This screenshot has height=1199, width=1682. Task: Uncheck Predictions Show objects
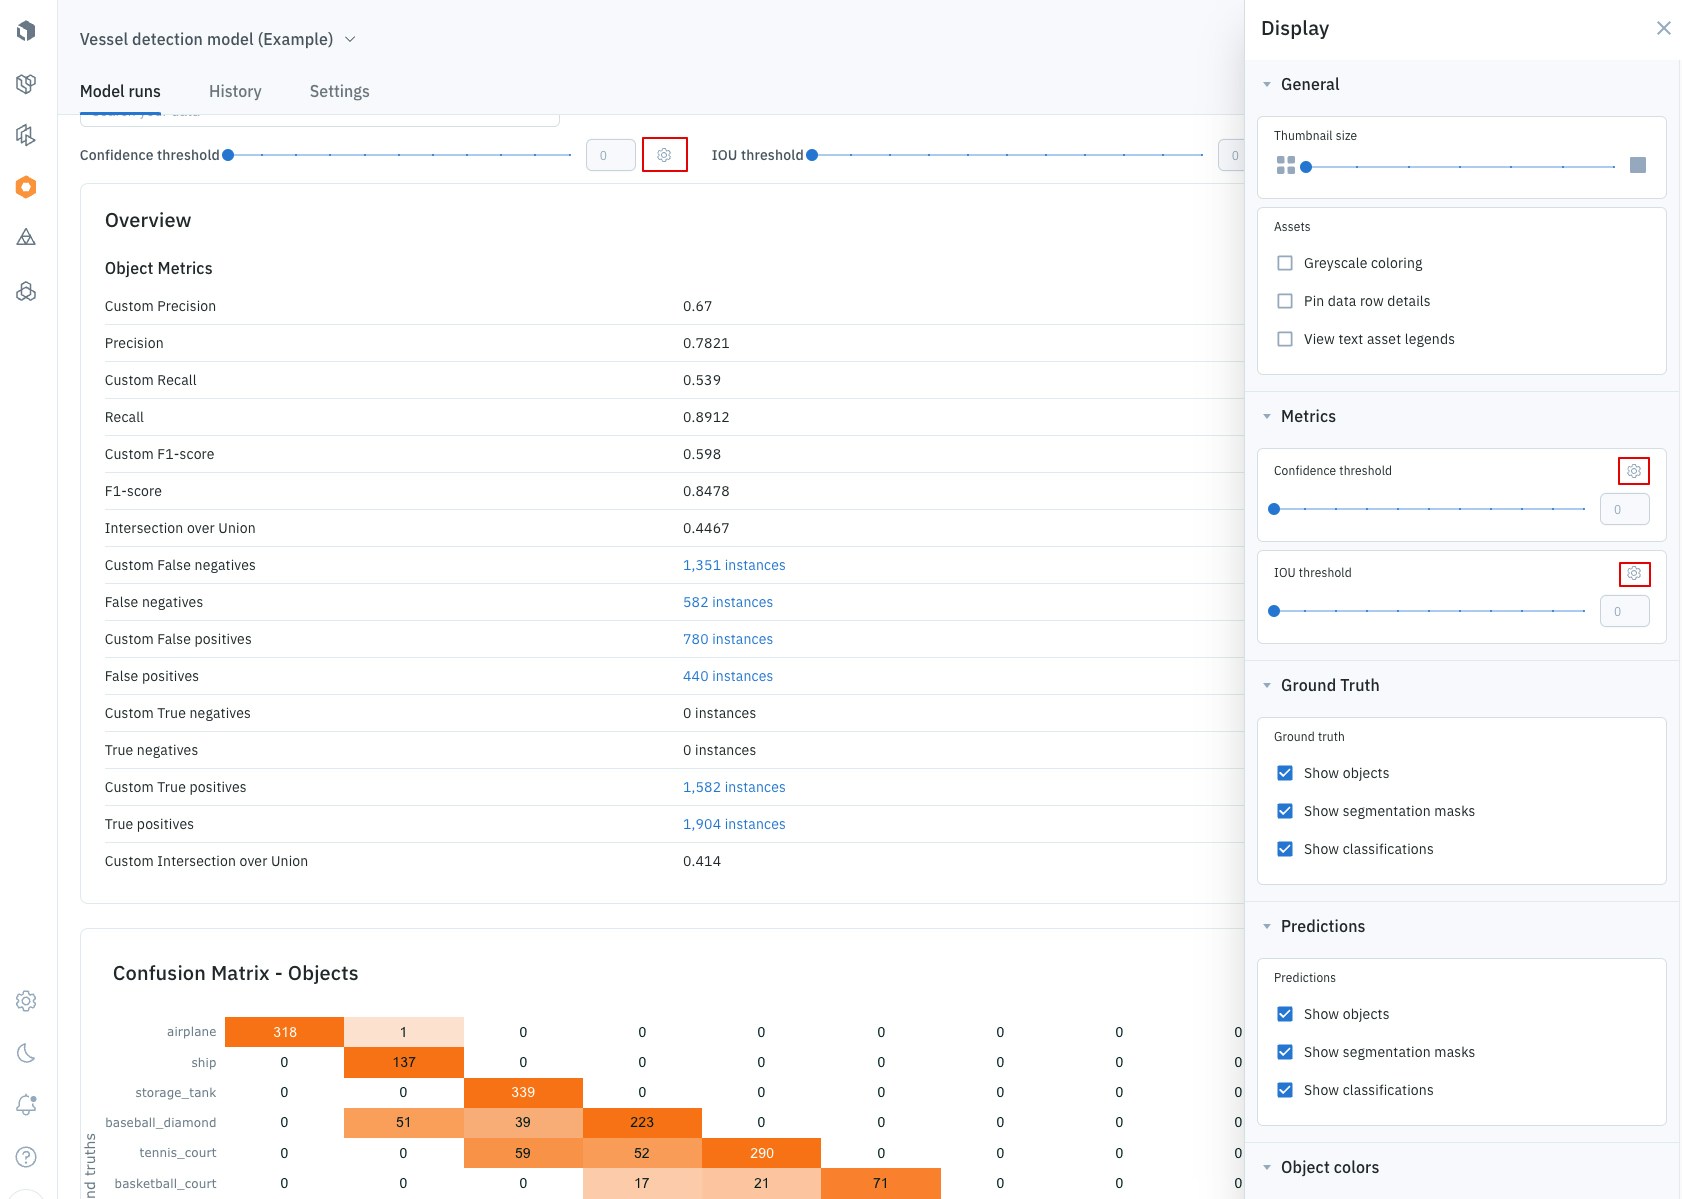[1285, 1014]
